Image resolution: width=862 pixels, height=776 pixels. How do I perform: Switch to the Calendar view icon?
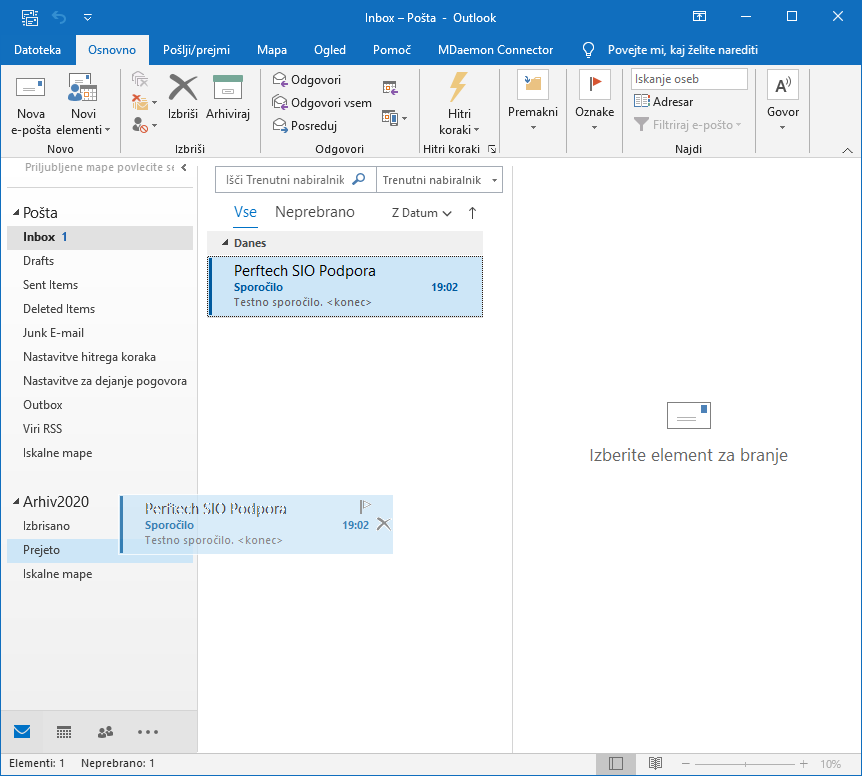(x=64, y=731)
